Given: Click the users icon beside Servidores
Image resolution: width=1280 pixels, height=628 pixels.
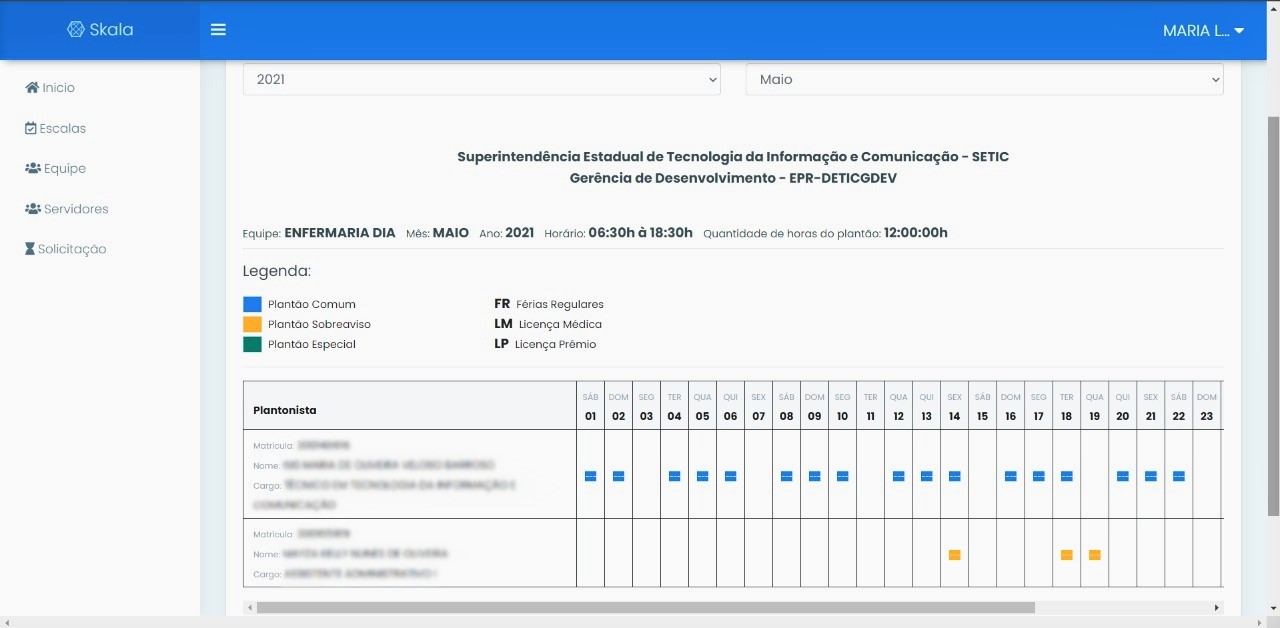Looking at the screenshot, I should [32, 209].
